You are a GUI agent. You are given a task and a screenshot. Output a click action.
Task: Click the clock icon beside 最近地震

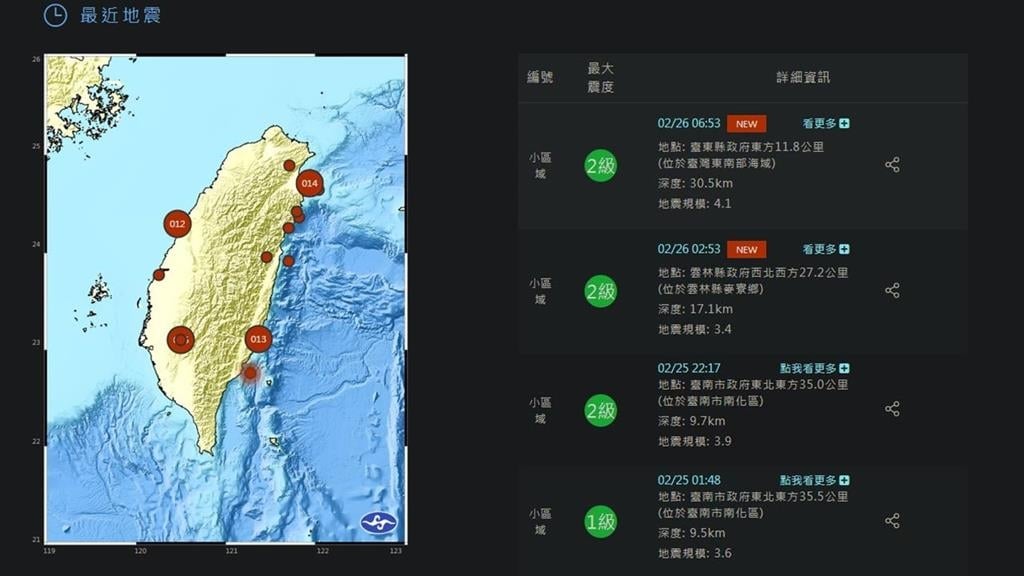[56, 15]
